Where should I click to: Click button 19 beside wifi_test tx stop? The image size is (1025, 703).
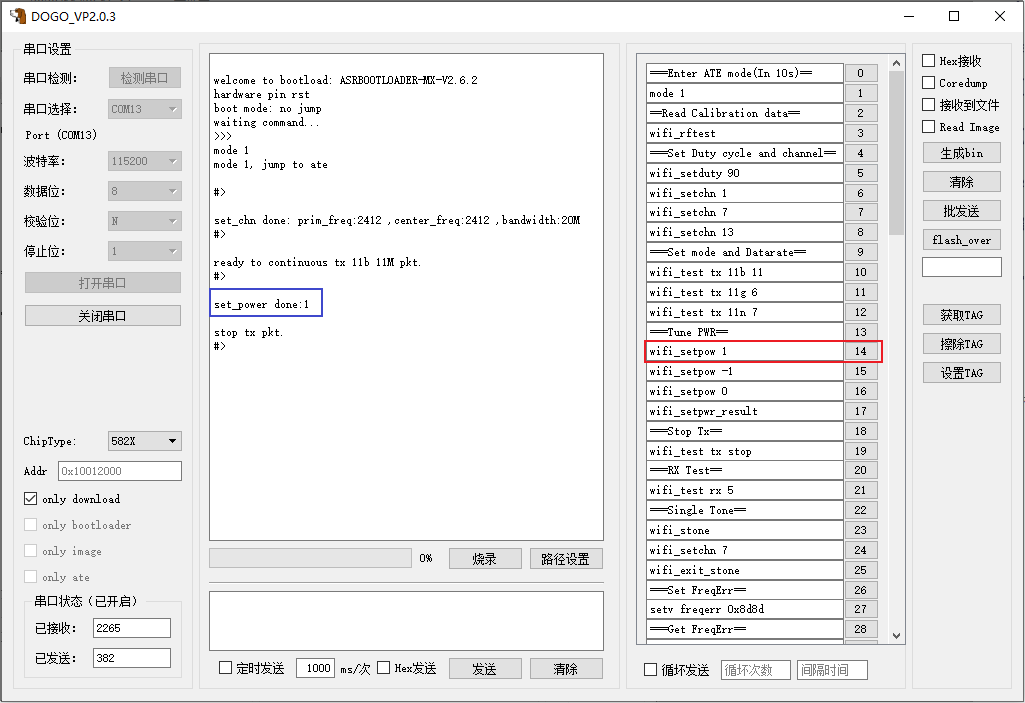861,451
